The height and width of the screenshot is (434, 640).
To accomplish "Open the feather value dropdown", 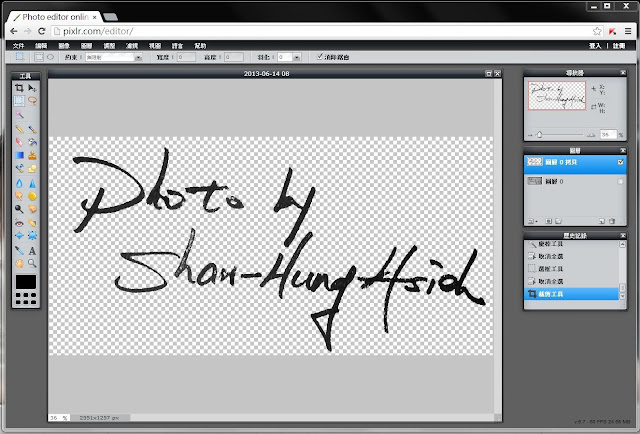I will (x=297, y=58).
